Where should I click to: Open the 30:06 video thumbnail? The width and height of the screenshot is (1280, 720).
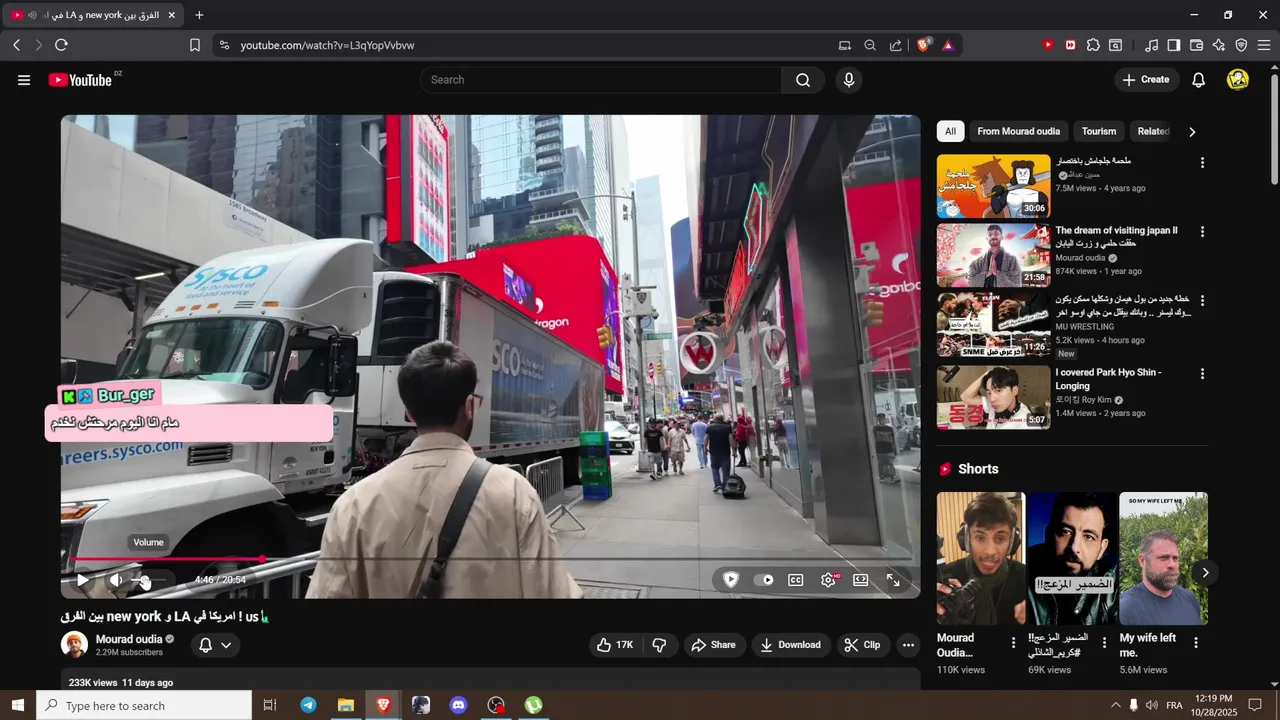[x=993, y=186]
